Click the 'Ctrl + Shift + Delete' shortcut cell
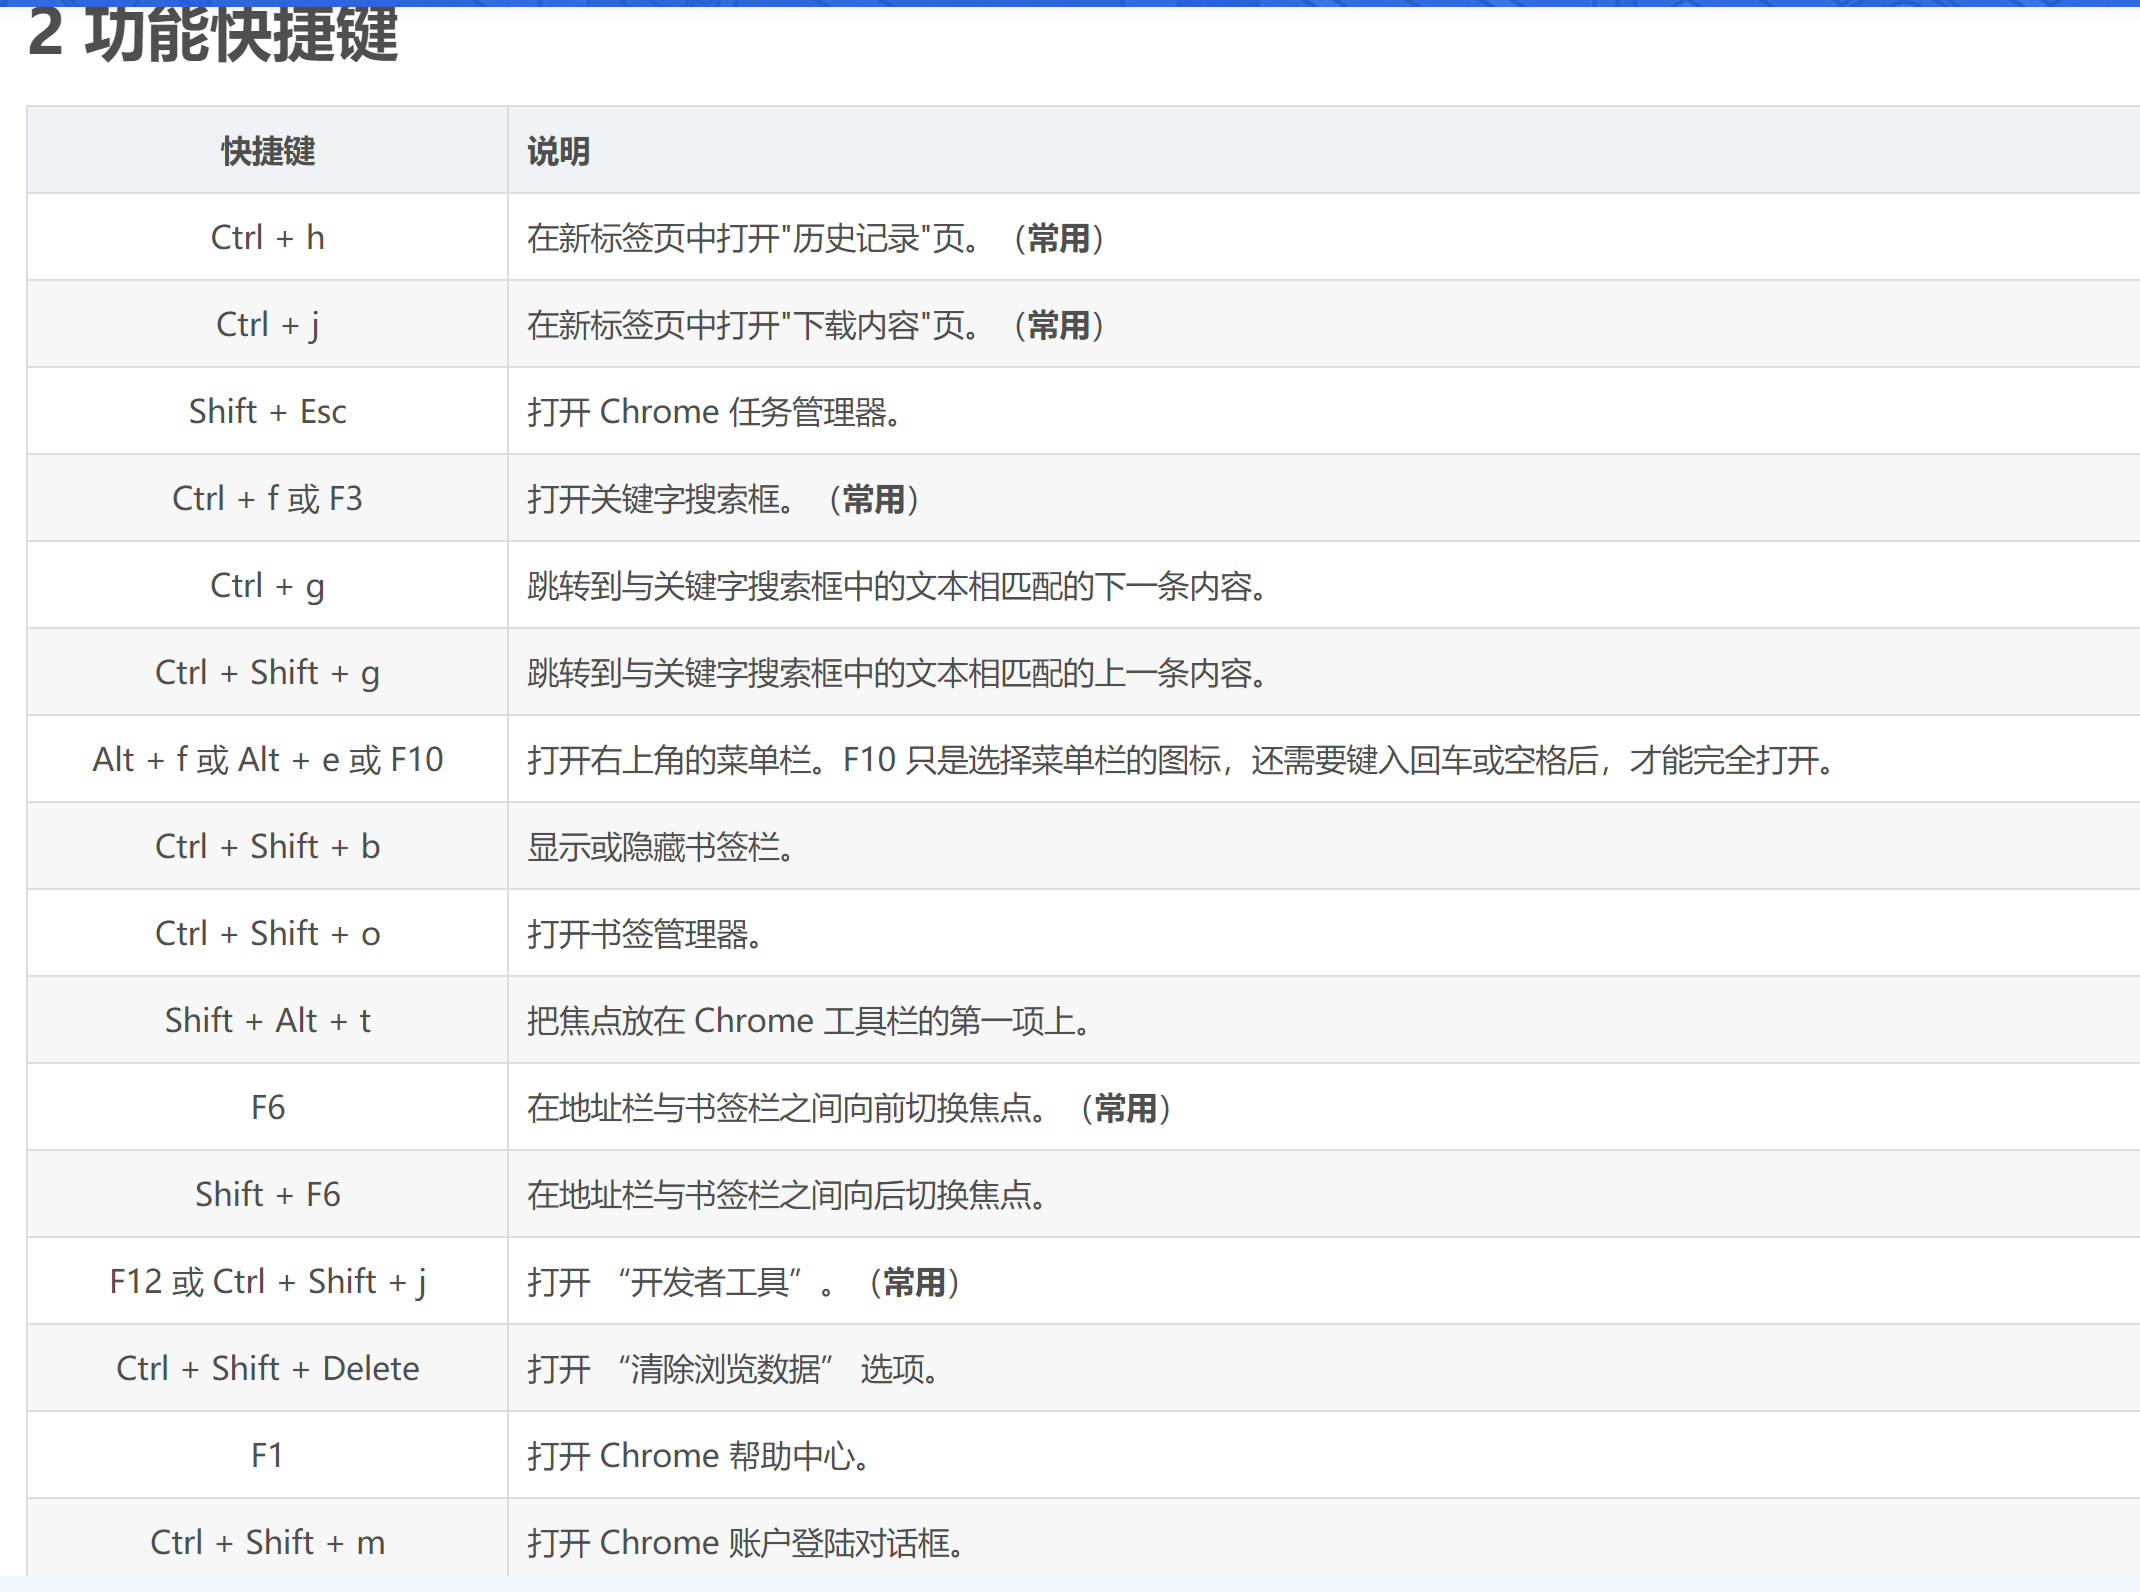Viewport: 2140px width, 1592px height. 267,1369
